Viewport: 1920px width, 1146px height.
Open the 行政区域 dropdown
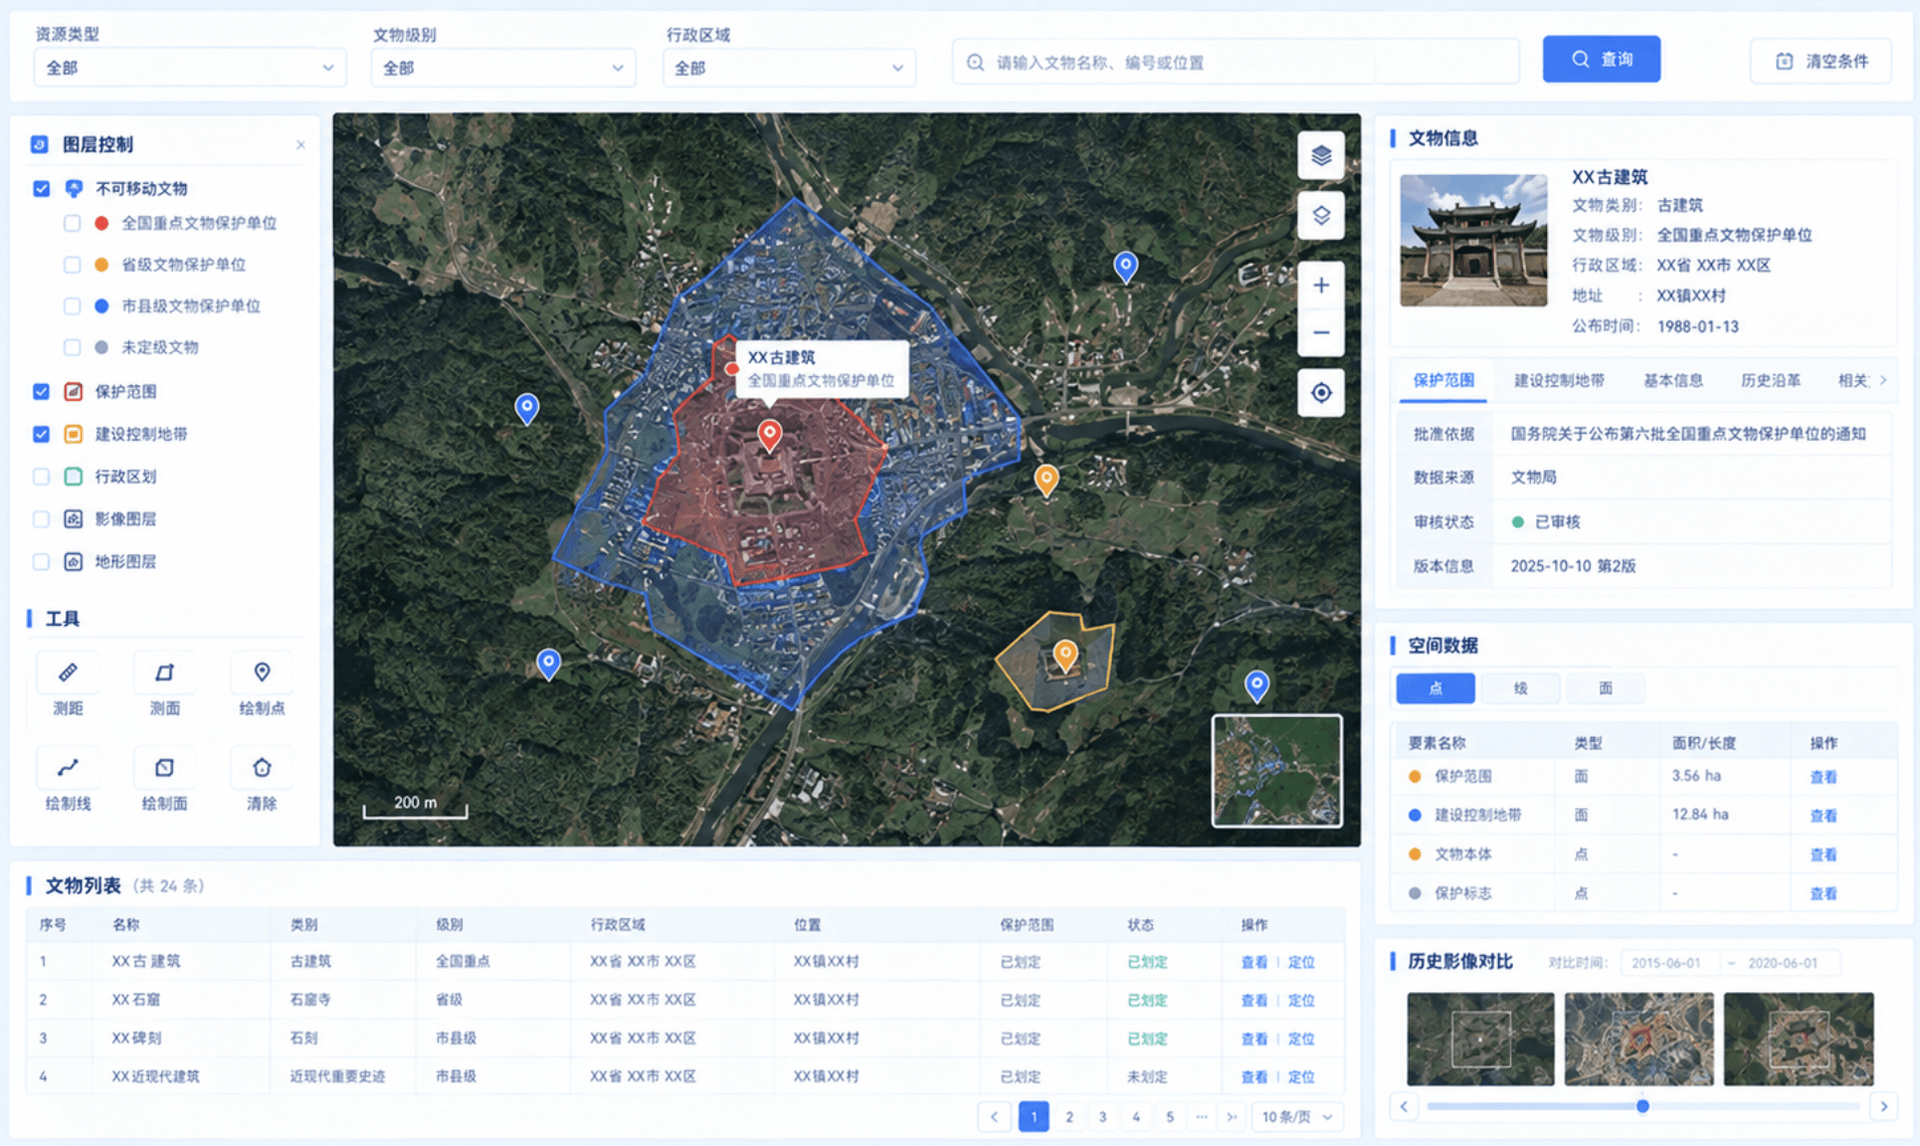789,67
